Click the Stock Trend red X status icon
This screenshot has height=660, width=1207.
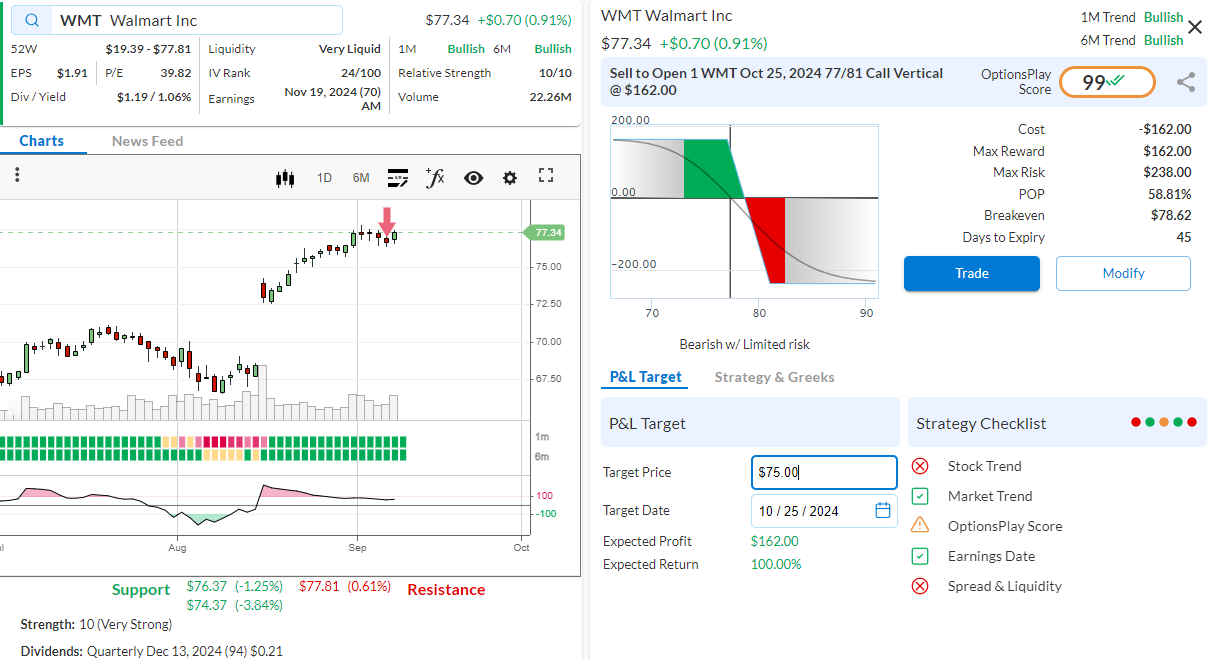[x=921, y=466]
